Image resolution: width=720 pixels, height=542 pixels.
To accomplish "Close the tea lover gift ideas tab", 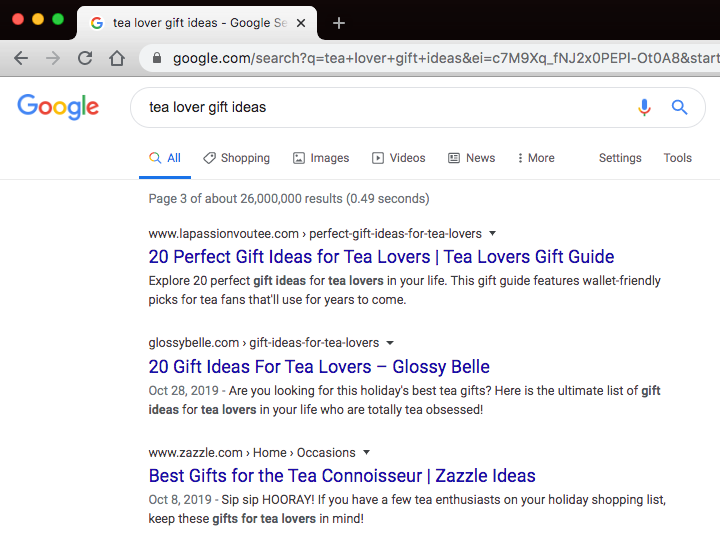I will (x=302, y=23).
